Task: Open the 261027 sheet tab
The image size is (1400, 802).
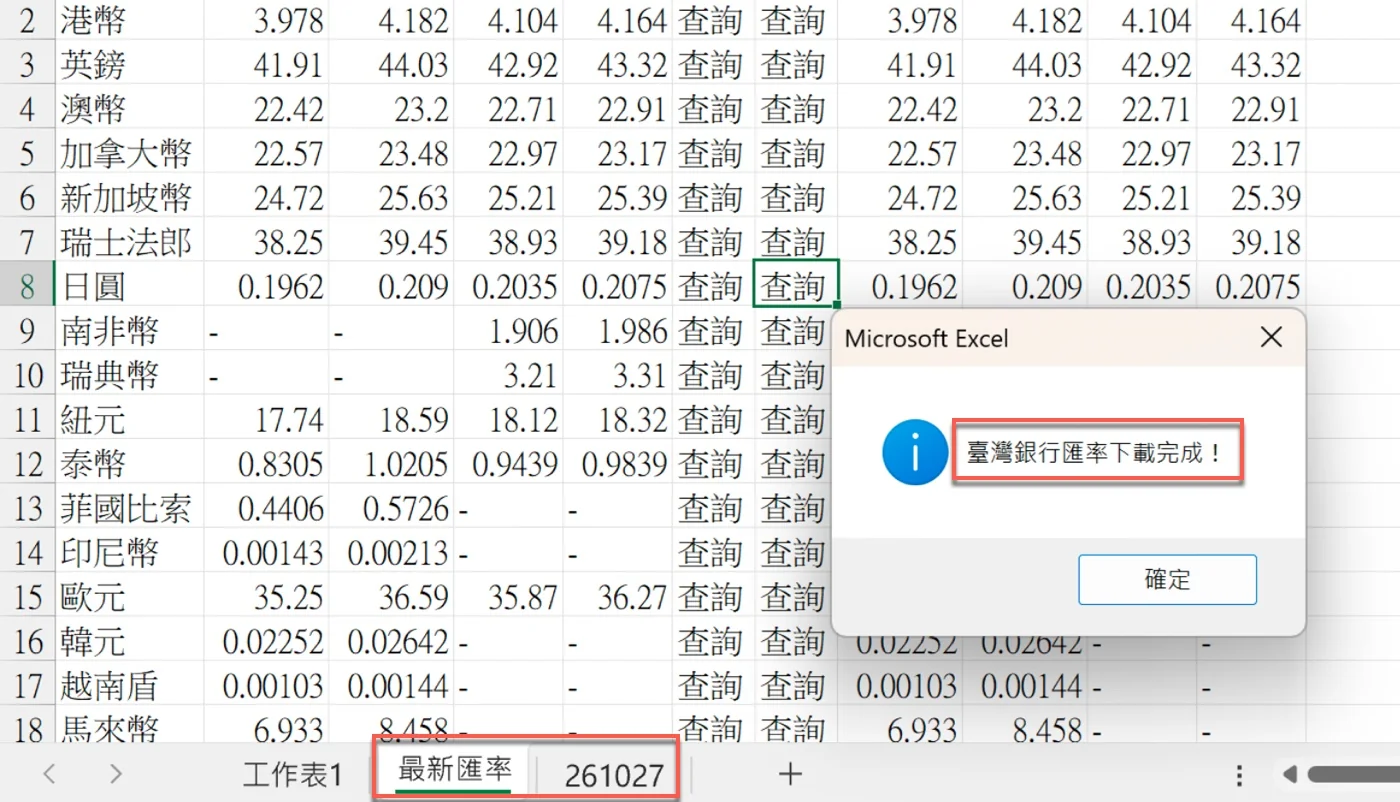Action: click(613, 775)
